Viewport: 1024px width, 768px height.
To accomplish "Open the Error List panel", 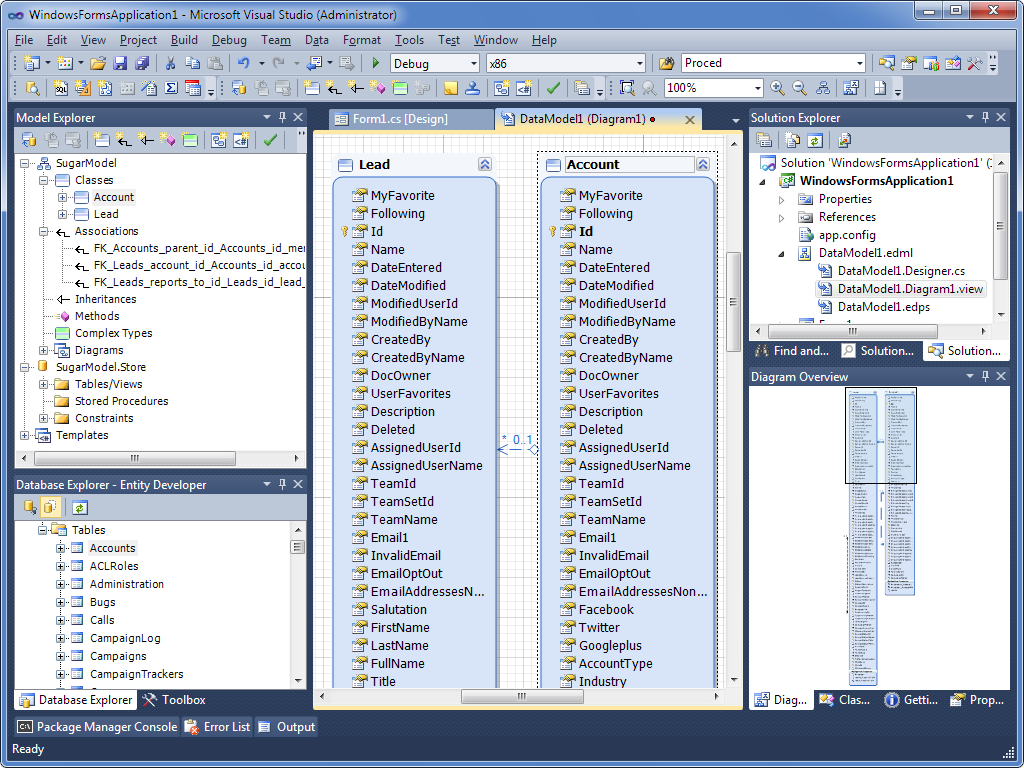I will (217, 727).
